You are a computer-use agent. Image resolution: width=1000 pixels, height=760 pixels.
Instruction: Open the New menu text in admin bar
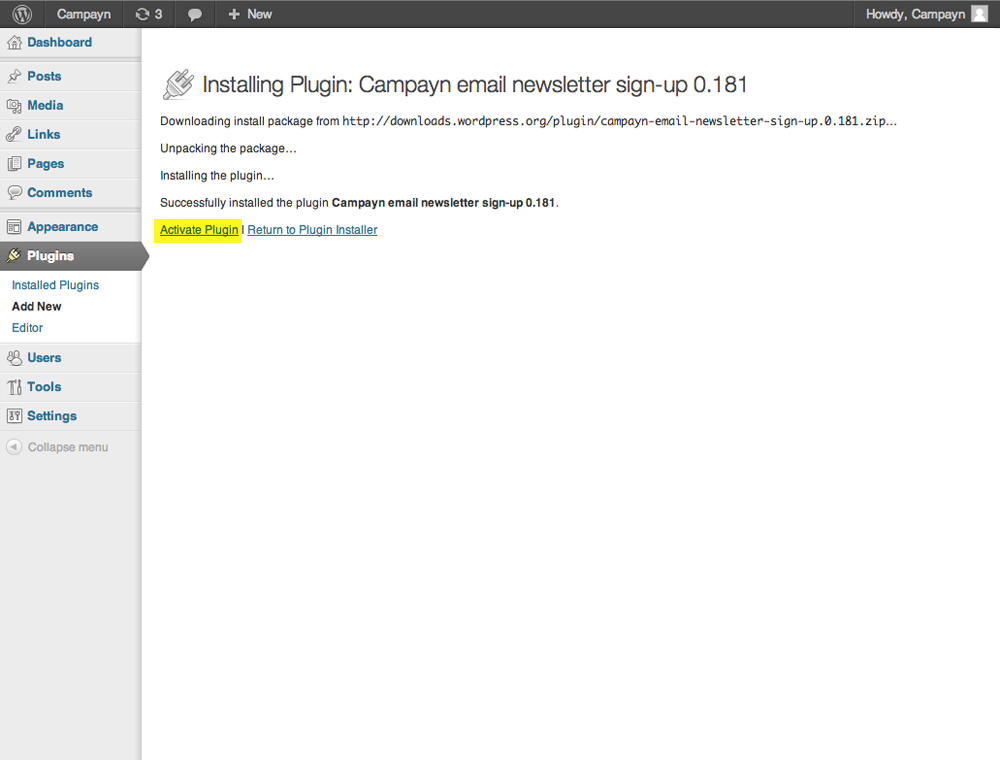[260, 14]
